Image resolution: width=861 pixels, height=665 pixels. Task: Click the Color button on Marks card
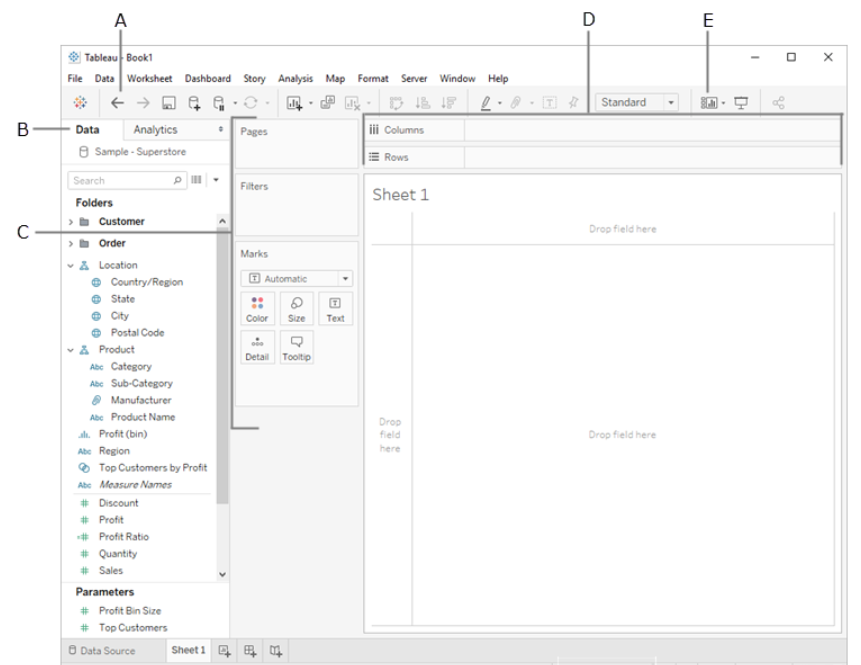pos(257,309)
